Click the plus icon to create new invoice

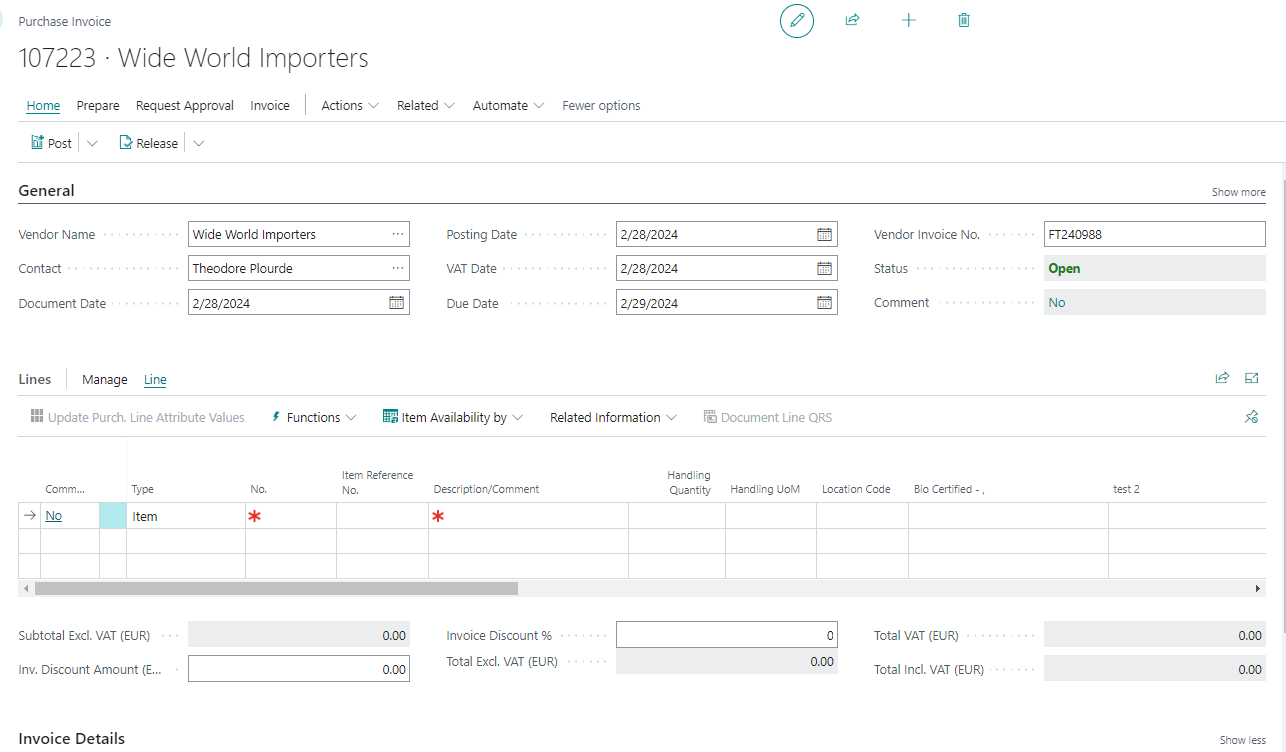pyautogui.click(x=908, y=20)
